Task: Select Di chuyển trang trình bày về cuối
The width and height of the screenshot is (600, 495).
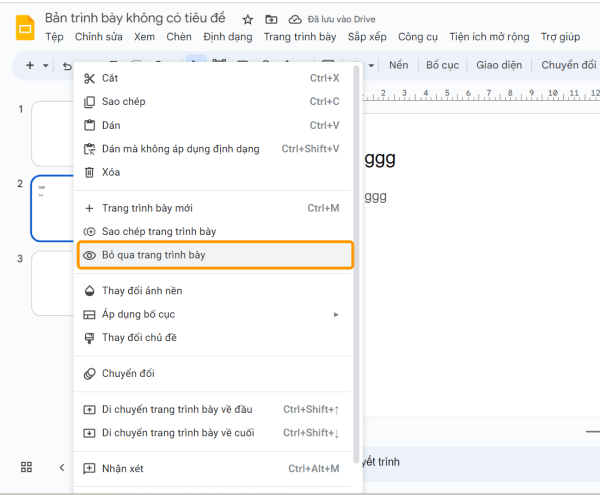Action: (x=212, y=433)
